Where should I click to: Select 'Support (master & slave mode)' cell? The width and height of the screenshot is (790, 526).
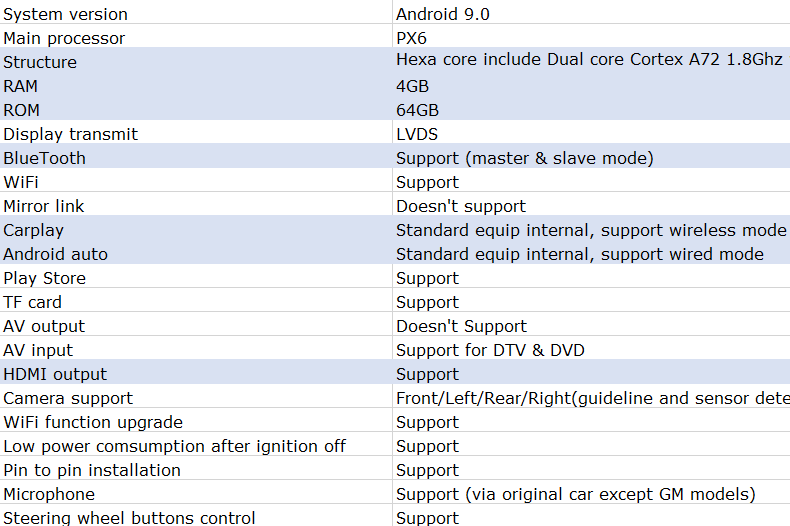pos(524,158)
